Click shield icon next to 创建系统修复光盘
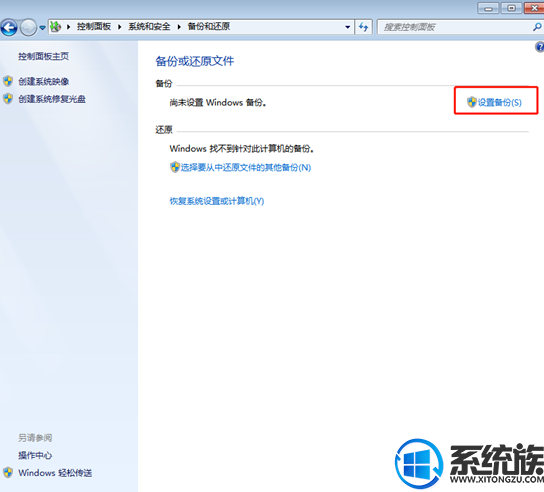 [8, 99]
